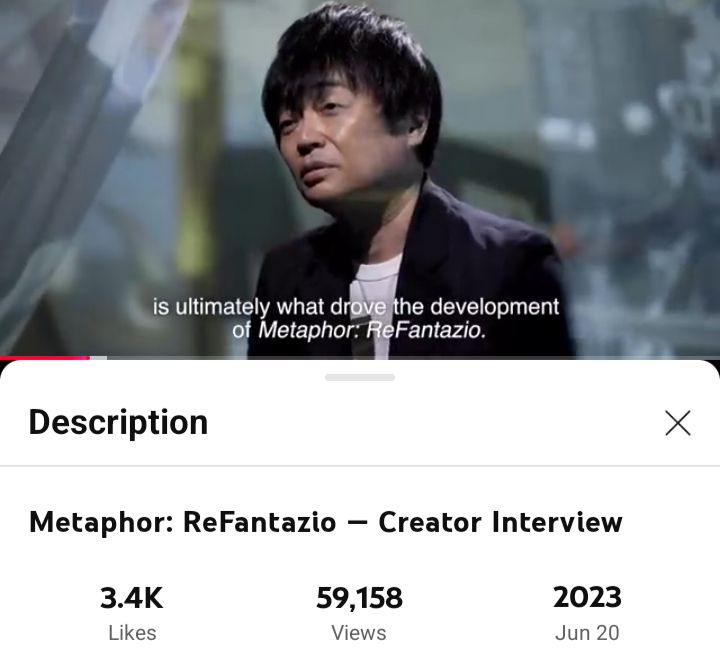720x661 pixels.
Task: Seek to the unplayed dark section of the progress bar
Action: (413, 358)
